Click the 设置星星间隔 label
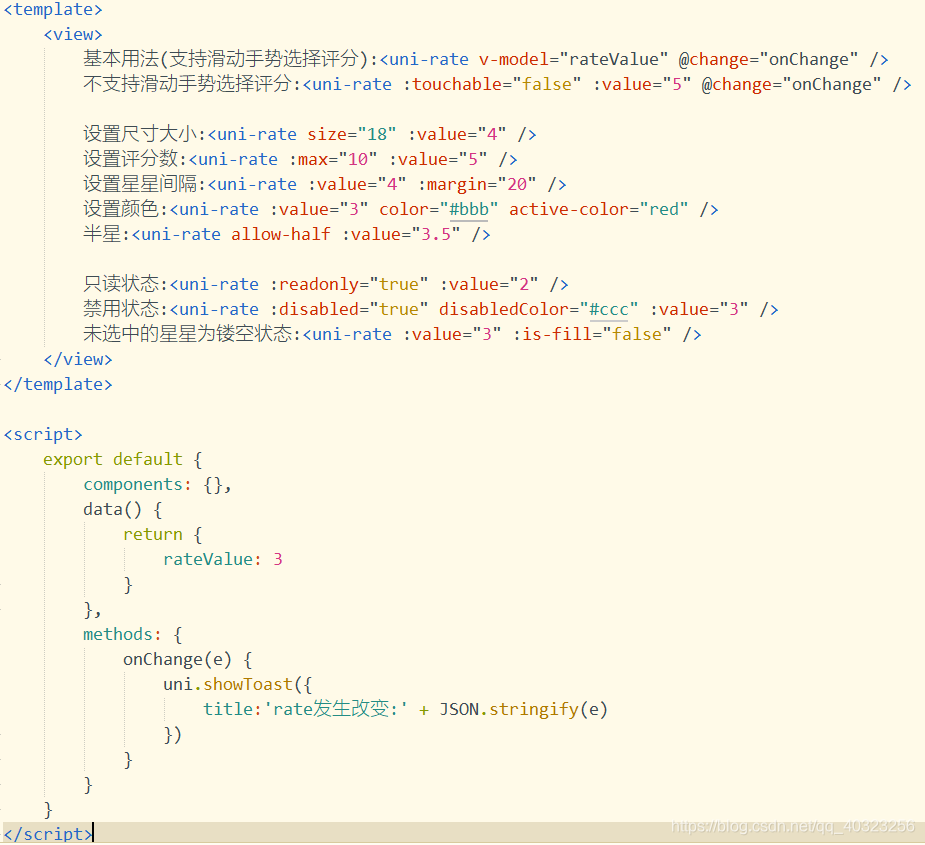This screenshot has height=845, width=925. 140,184
